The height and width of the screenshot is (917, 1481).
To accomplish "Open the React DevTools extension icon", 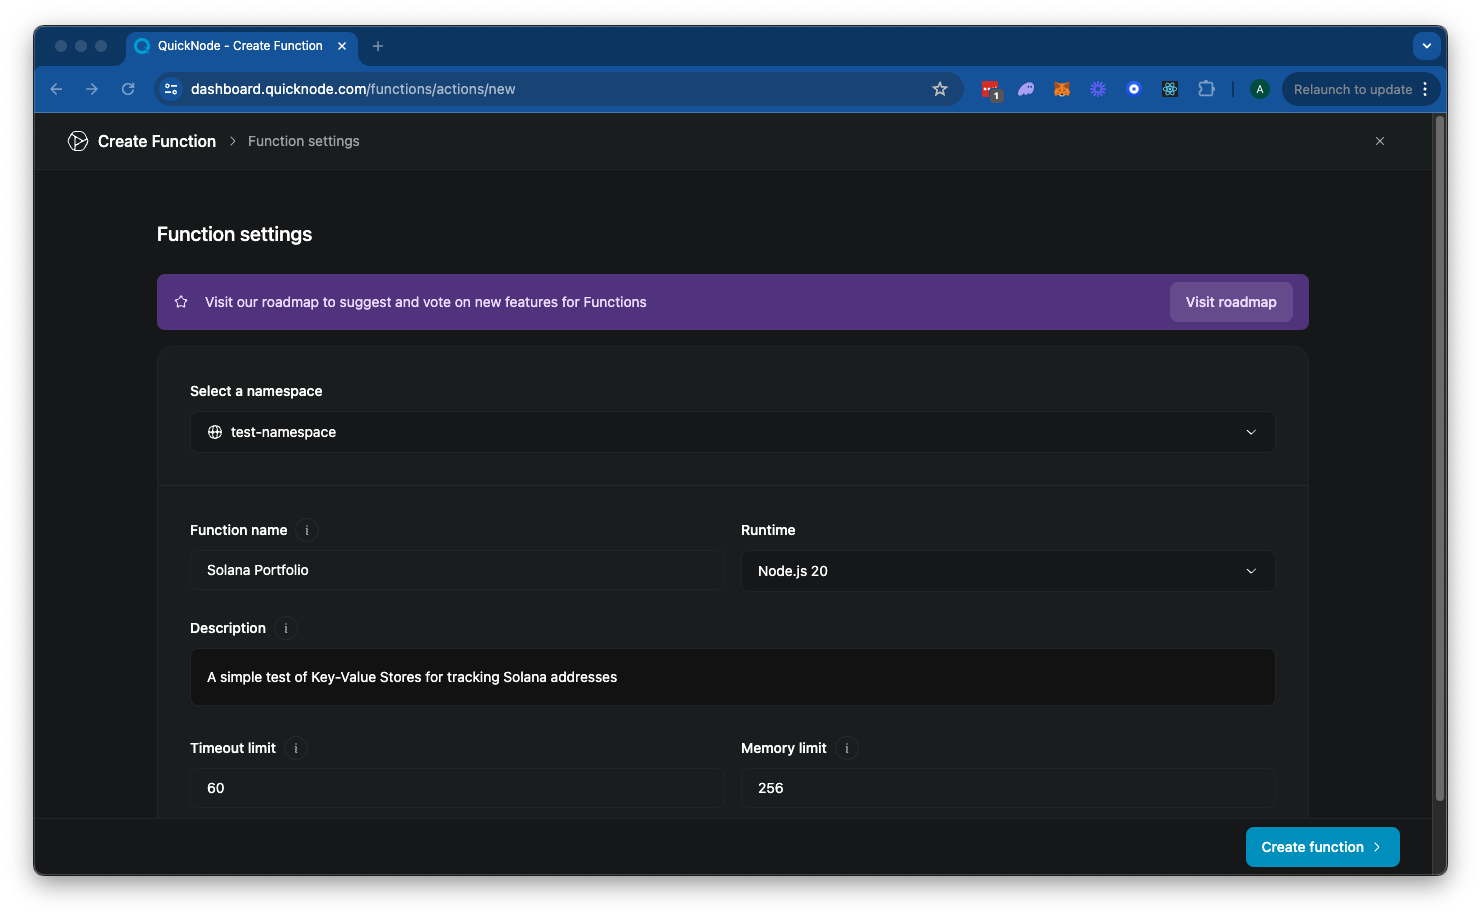I will [x=1170, y=89].
